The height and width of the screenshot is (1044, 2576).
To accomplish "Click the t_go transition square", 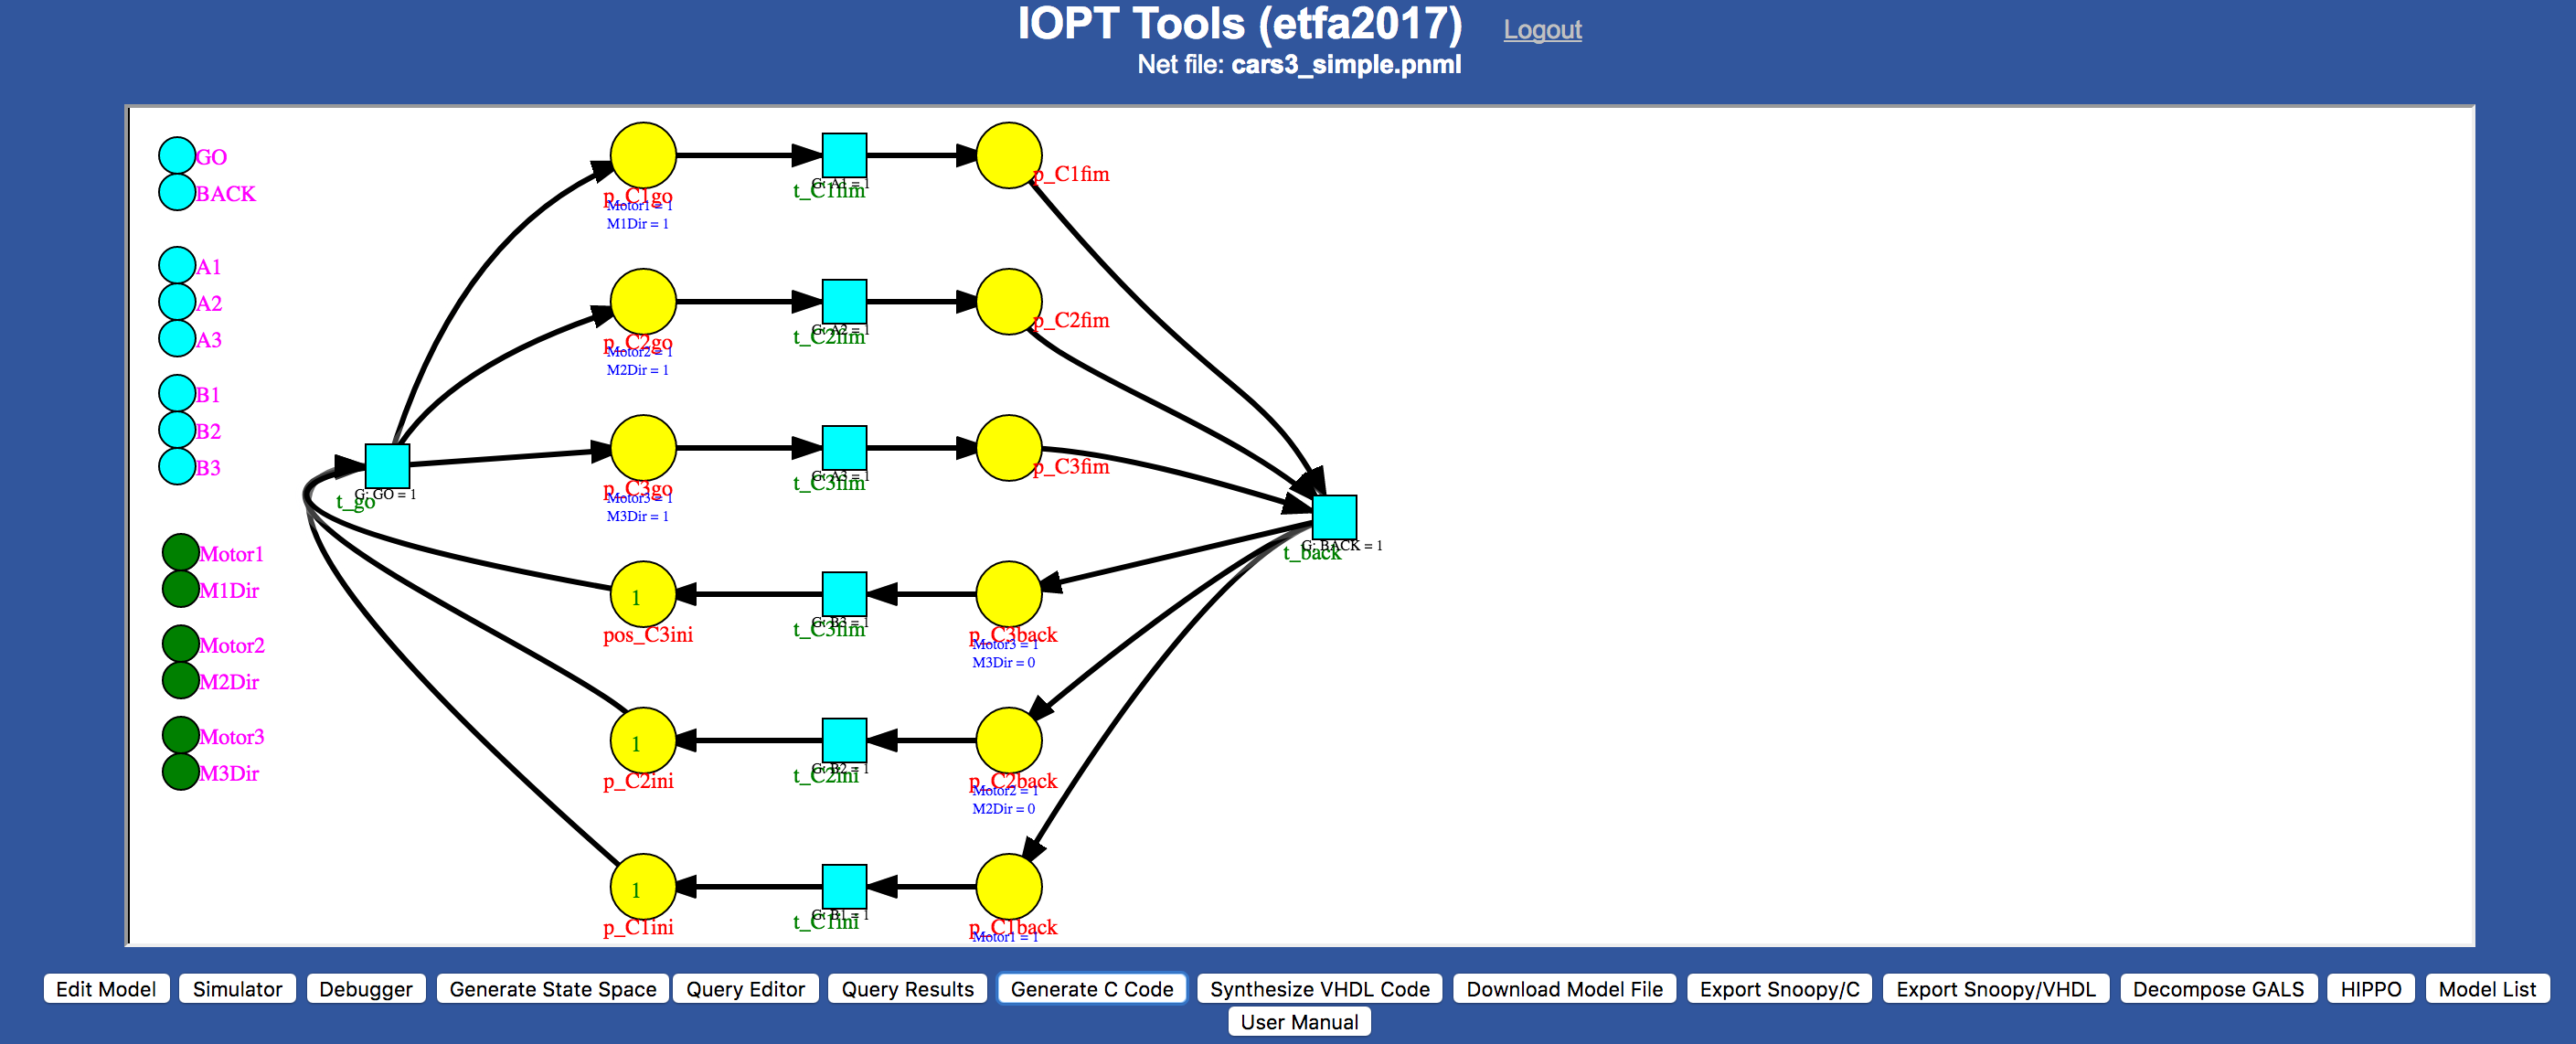I will tap(387, 466).
